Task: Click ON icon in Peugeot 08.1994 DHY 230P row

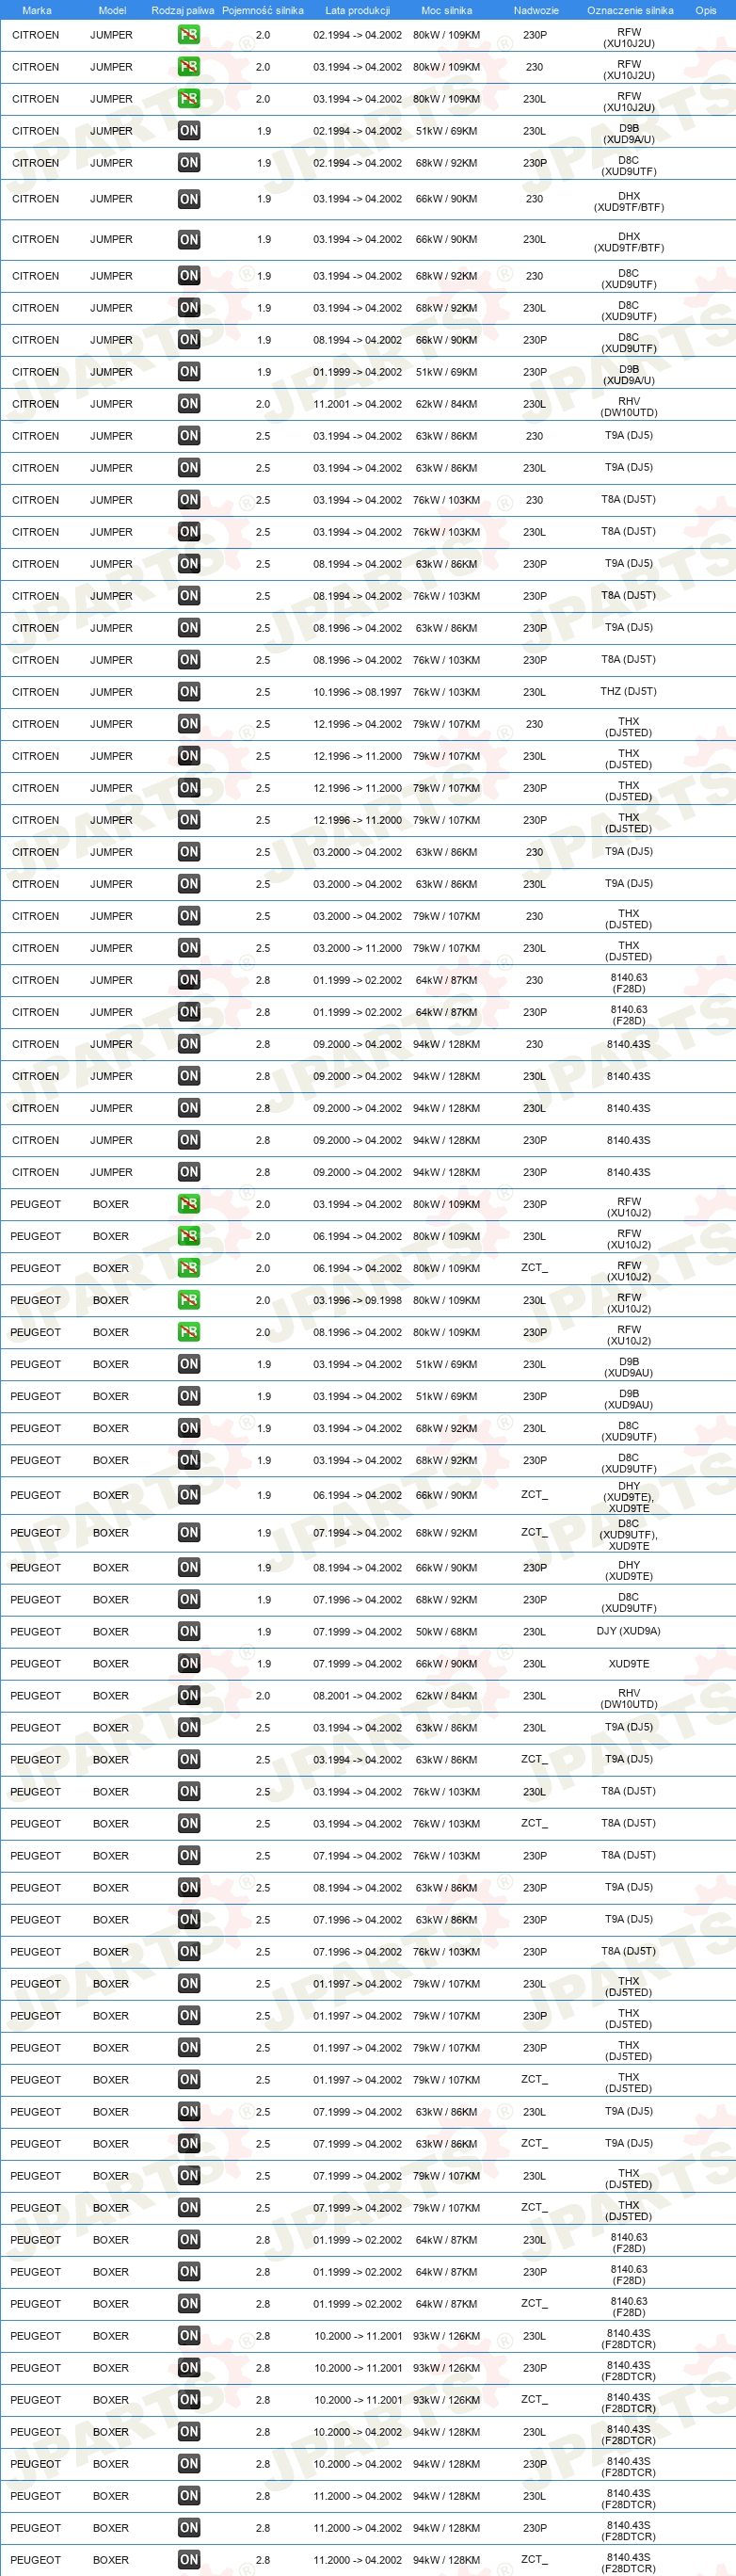Action: 188,1568
